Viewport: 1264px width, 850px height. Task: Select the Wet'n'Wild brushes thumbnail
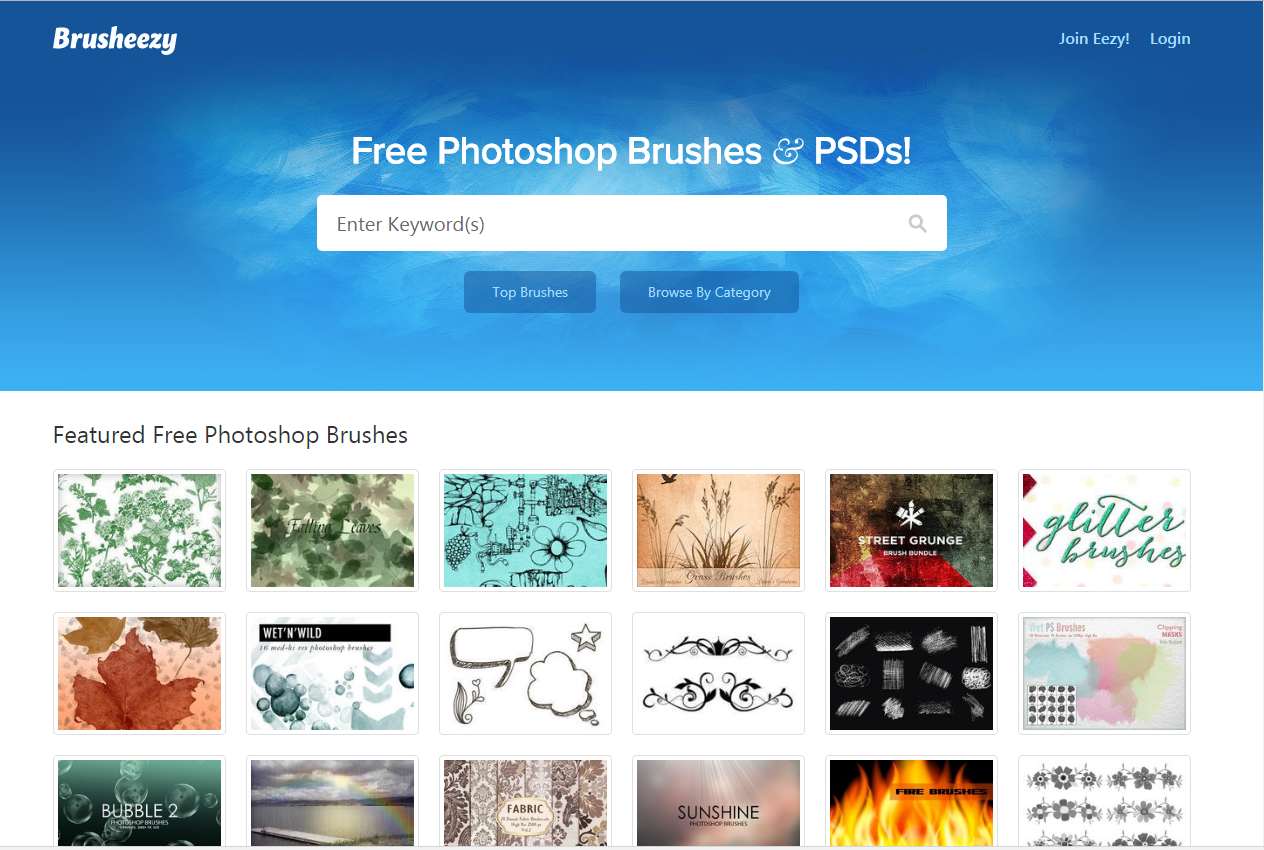pos(332,673)
